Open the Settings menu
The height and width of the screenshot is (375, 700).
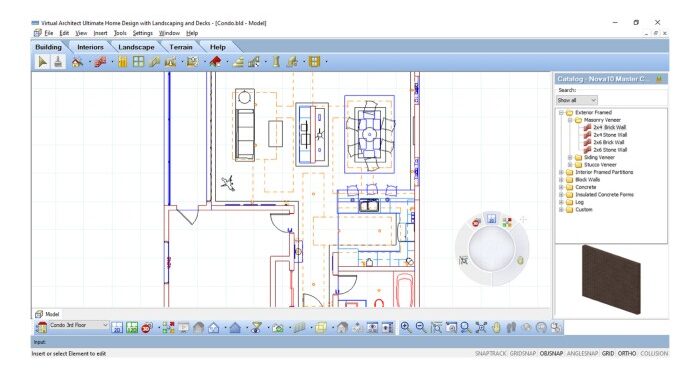[x=143, y=33]
